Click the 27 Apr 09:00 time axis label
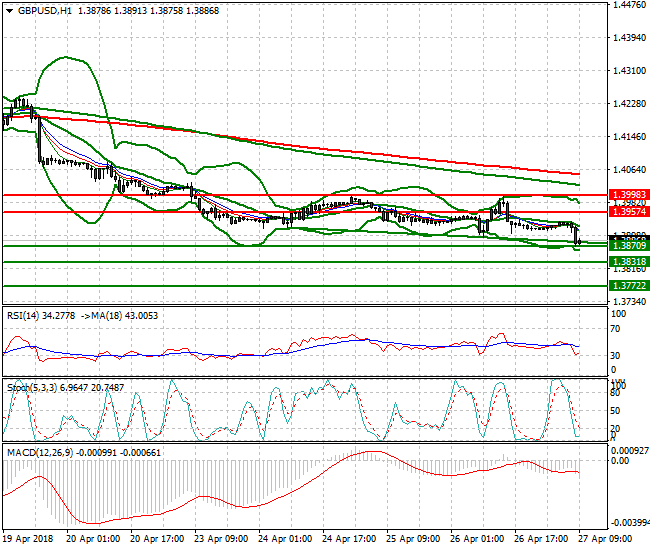 coord(605,538)
